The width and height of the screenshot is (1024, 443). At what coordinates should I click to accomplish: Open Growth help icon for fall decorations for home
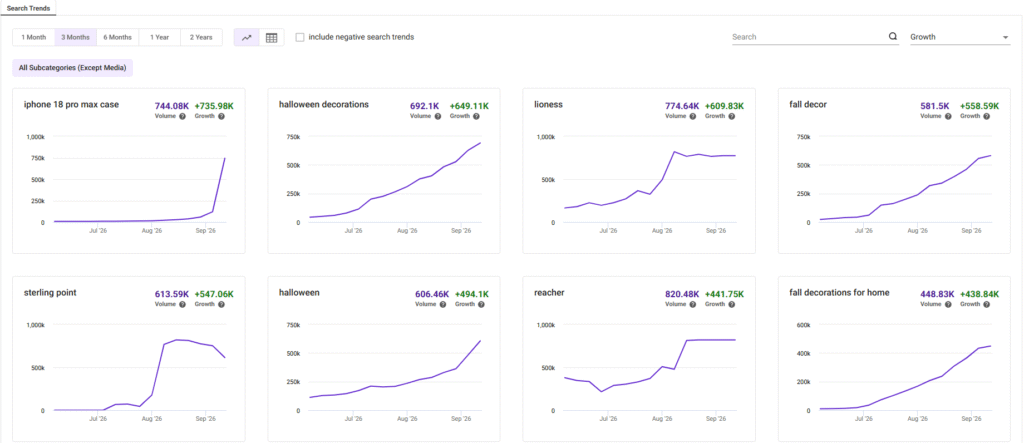[987, 304]
